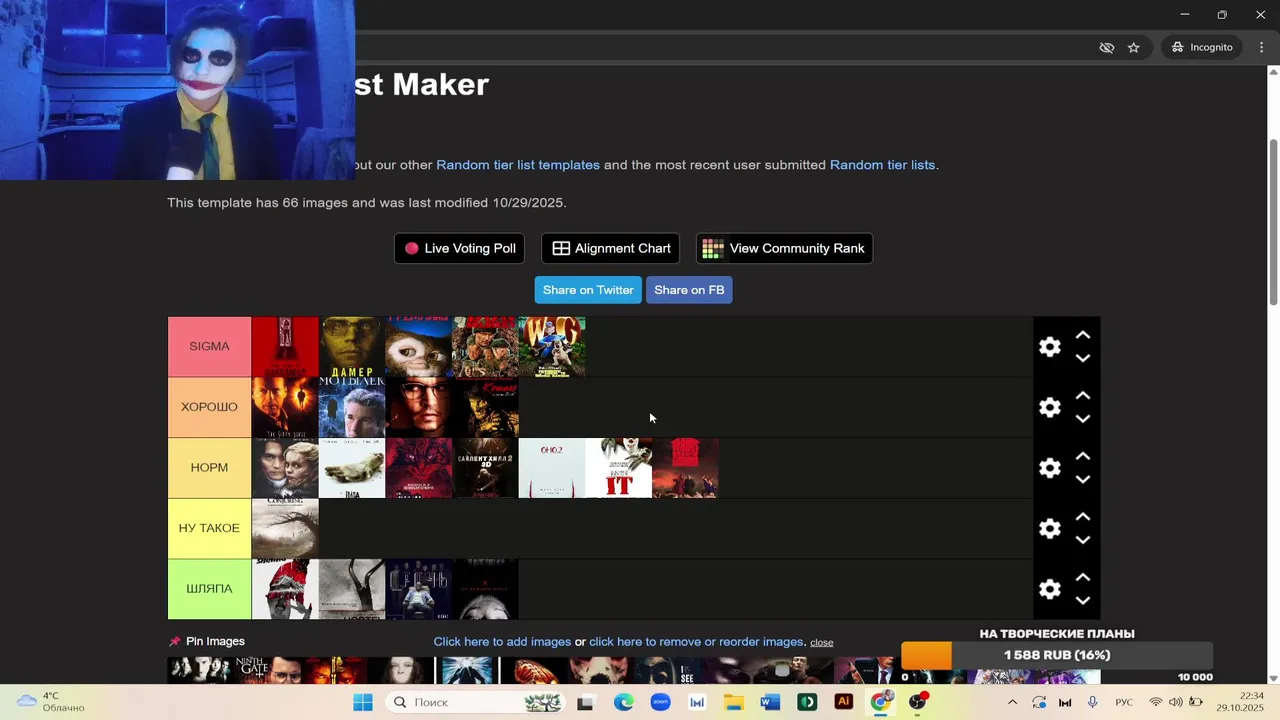
Task: Move ХОРОШО row down with arrow
Action: point(1083,419)
